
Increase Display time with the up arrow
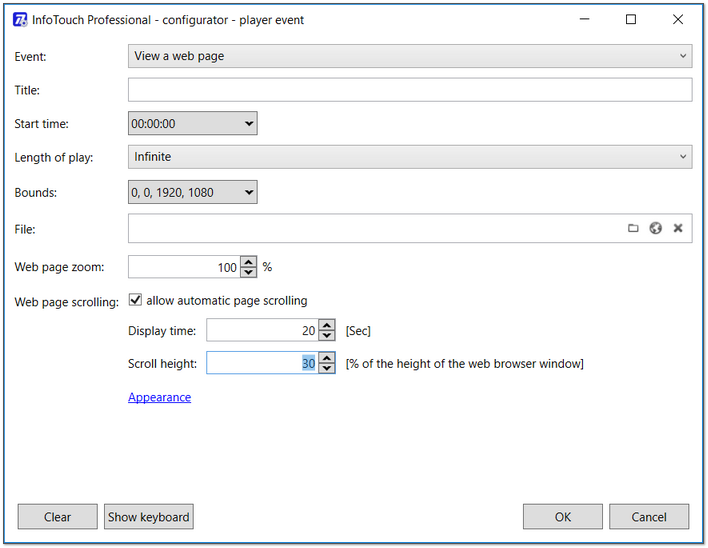[x=327, y=325]
